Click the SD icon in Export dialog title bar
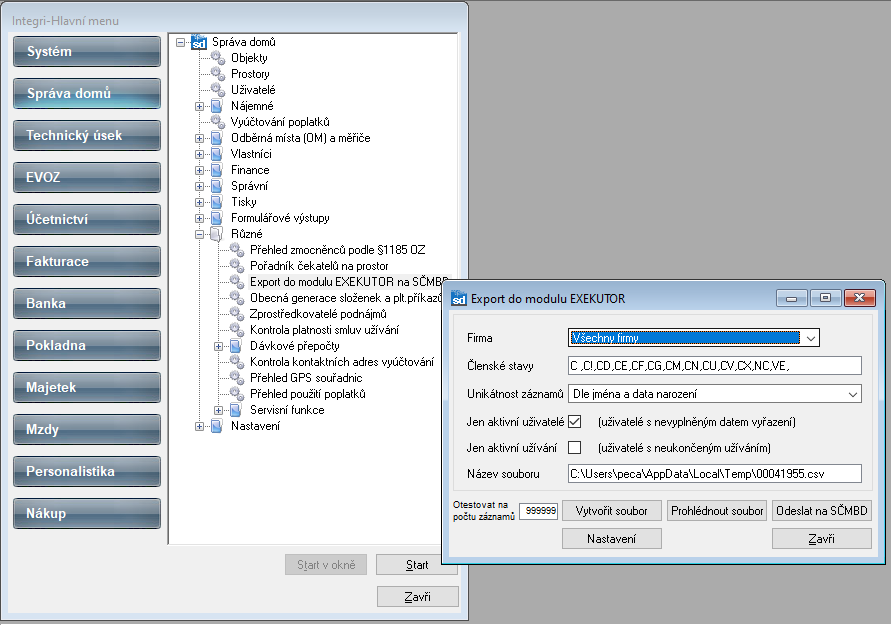 click(459, 298)
